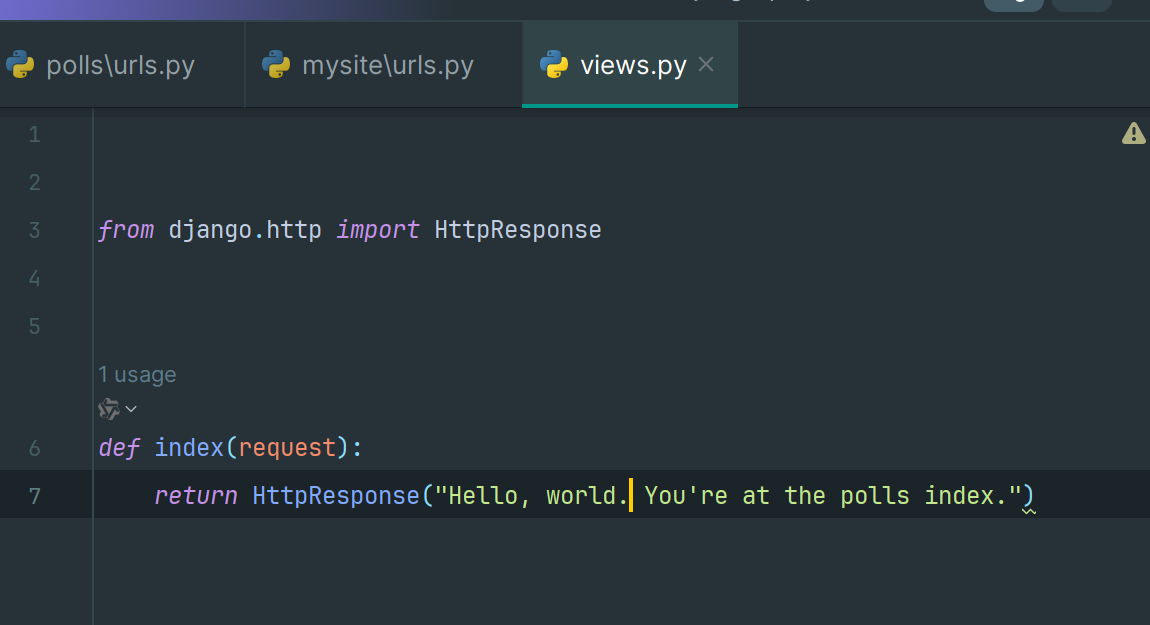Click the AI actions swirl icon above def index
1150x625 pixels.
pyautogui.click(x=109, y=409)
